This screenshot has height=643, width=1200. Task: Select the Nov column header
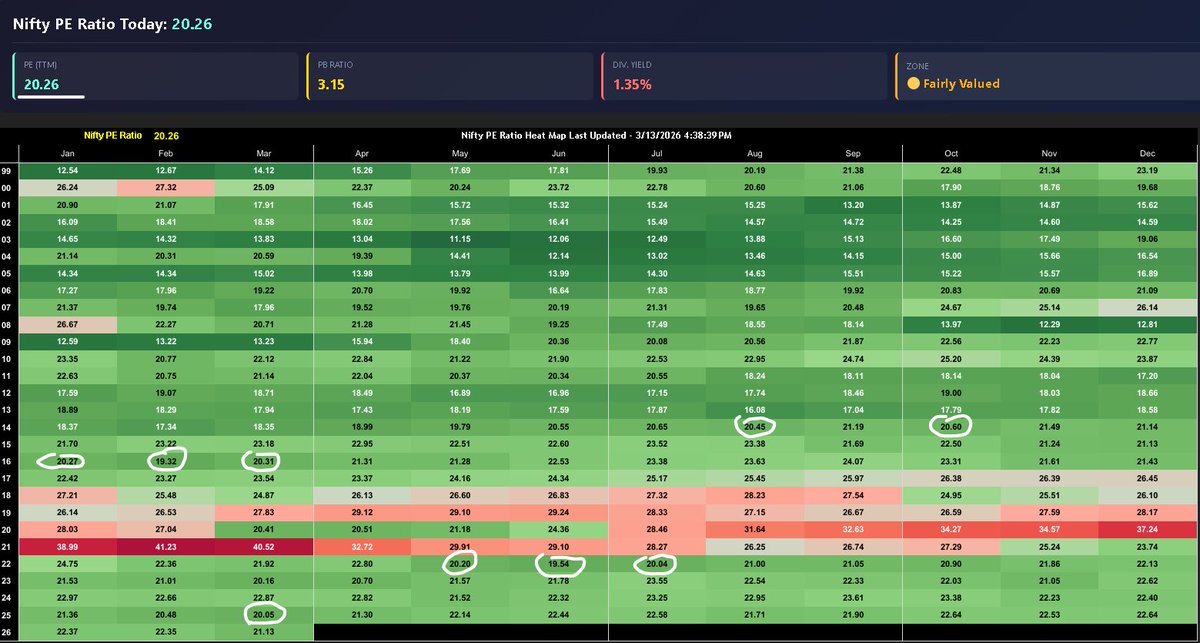[x=1049, y=153]
